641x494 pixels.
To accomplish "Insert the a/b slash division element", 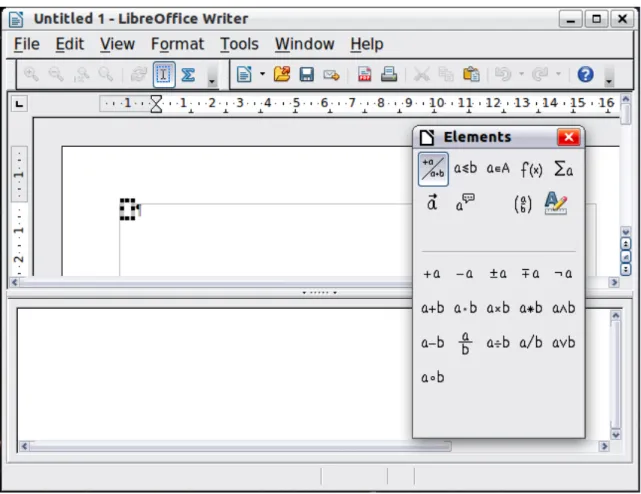I will [x=531, y=343].
